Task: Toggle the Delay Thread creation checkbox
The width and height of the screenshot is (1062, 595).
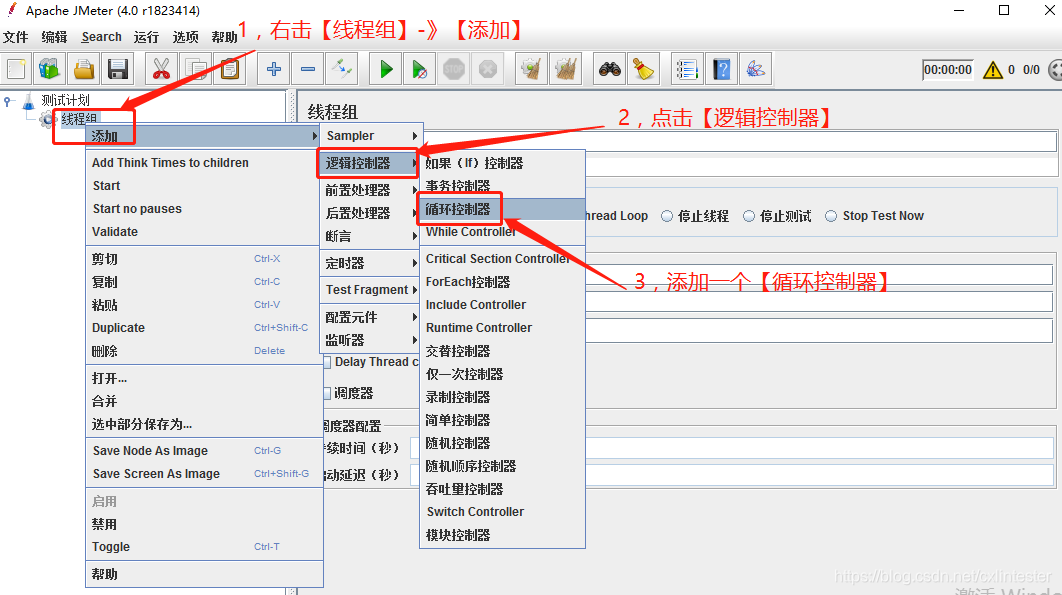Action: pyautogui.click(x=328, y=363)
